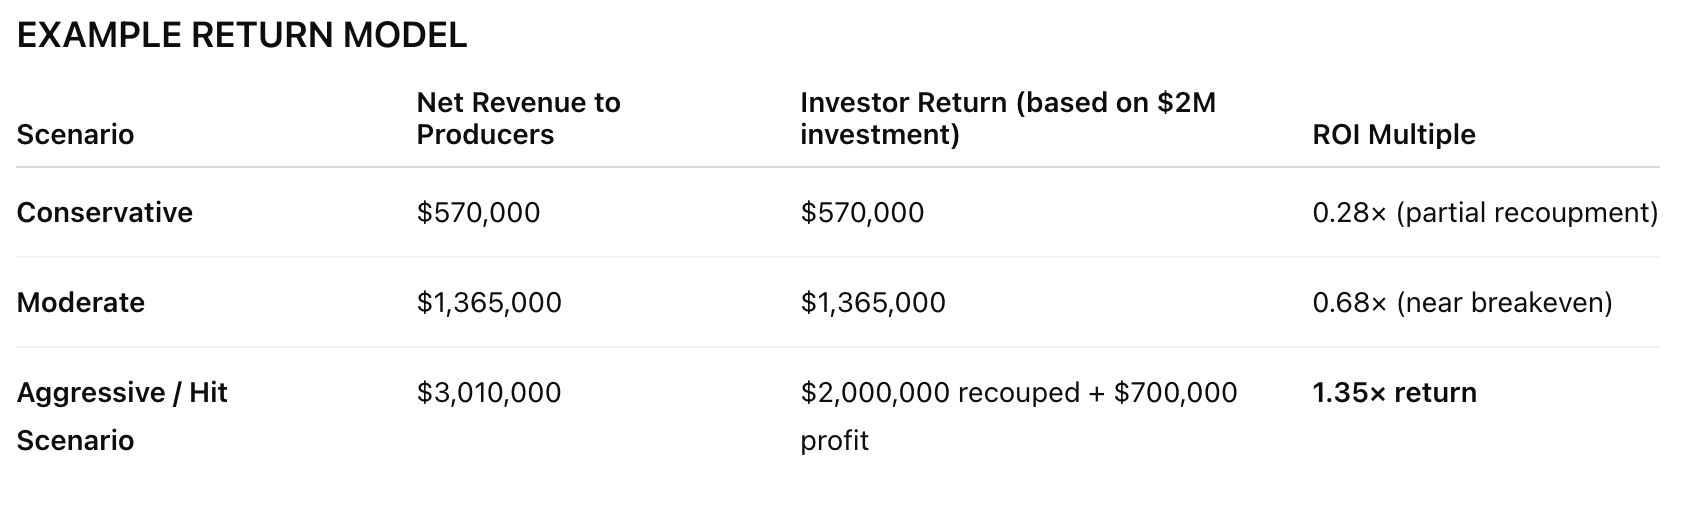Viewport: 1702px width, 532px height.
Task: Click the word investment) in the header
Action: point(880,135)
